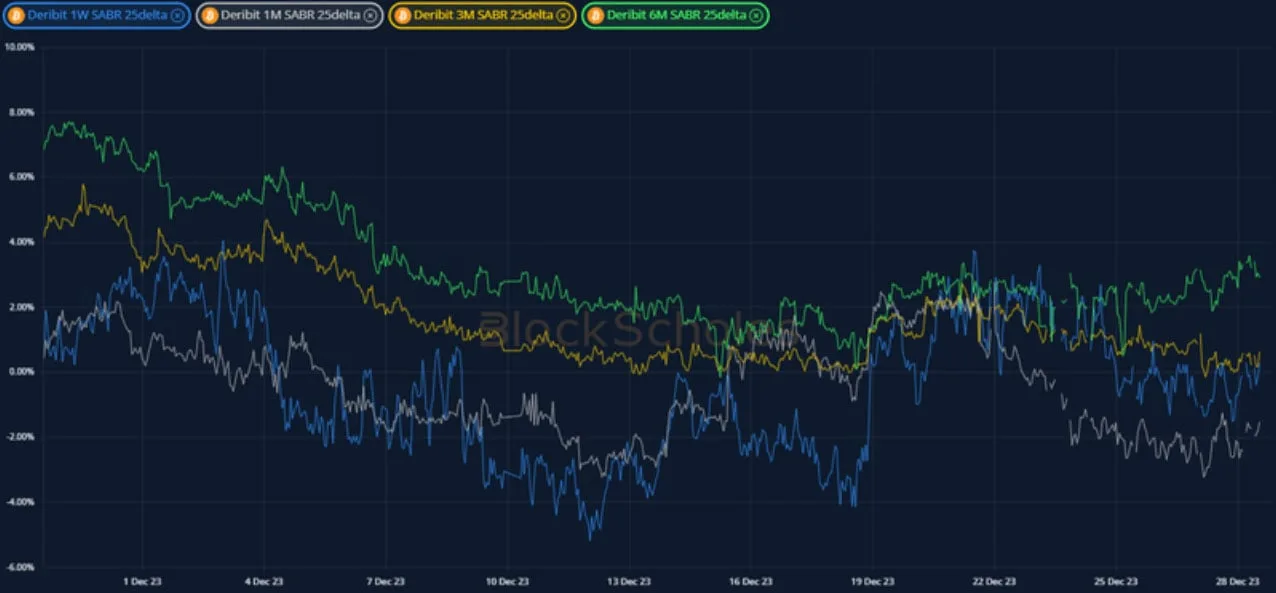This screenshot has height=593, width=1276.
Task: Remove the Deribit 1W SABR 25delta series
Action: 177,15
